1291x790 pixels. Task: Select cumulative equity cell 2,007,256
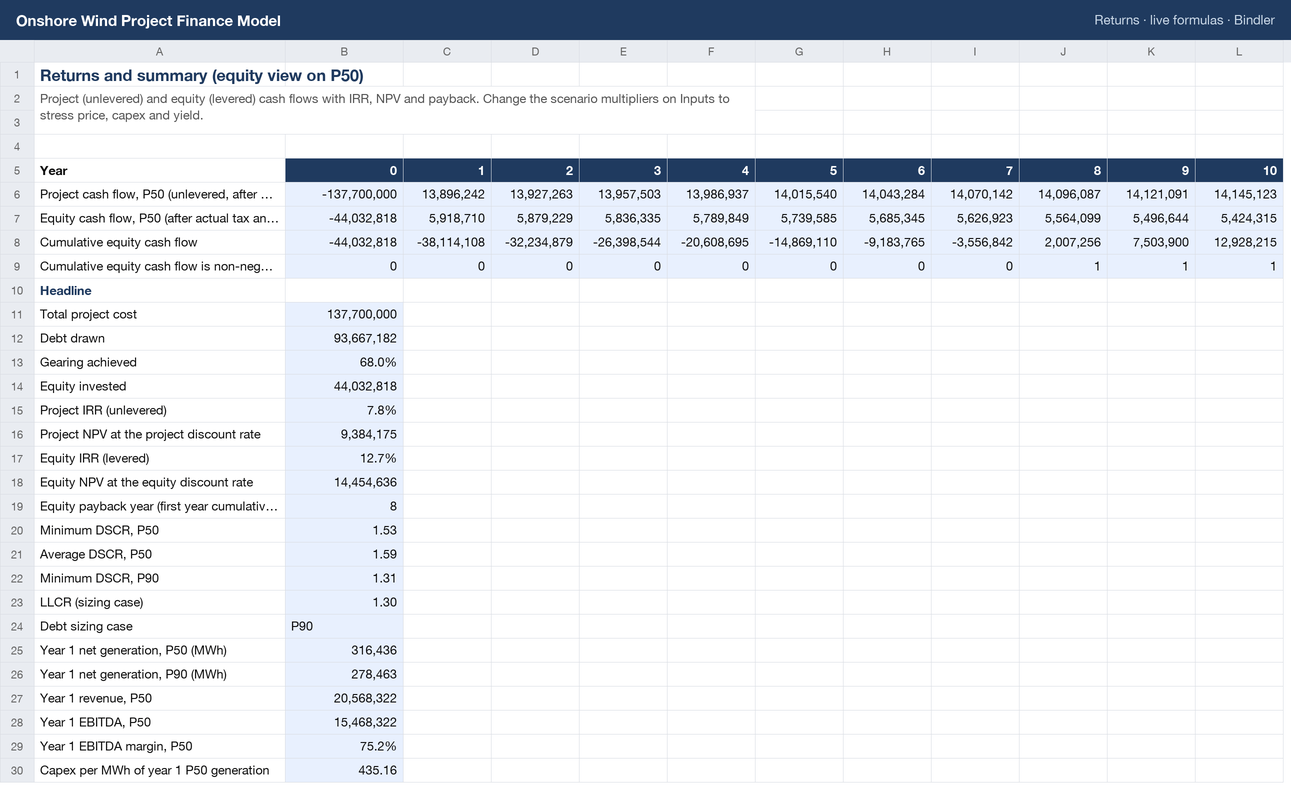pyautogui.click(x=1063, y=242)
